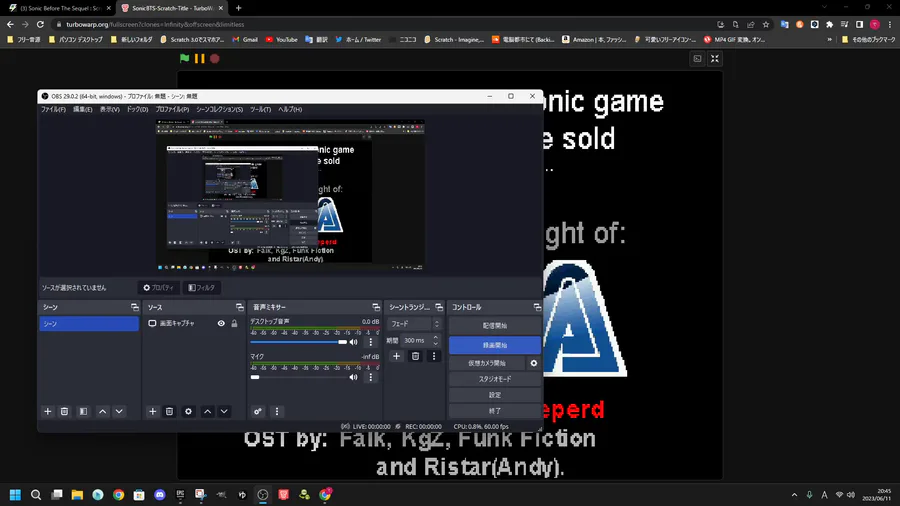
Task: Open the Profile menu in OBS
Action: coord(172,109)
